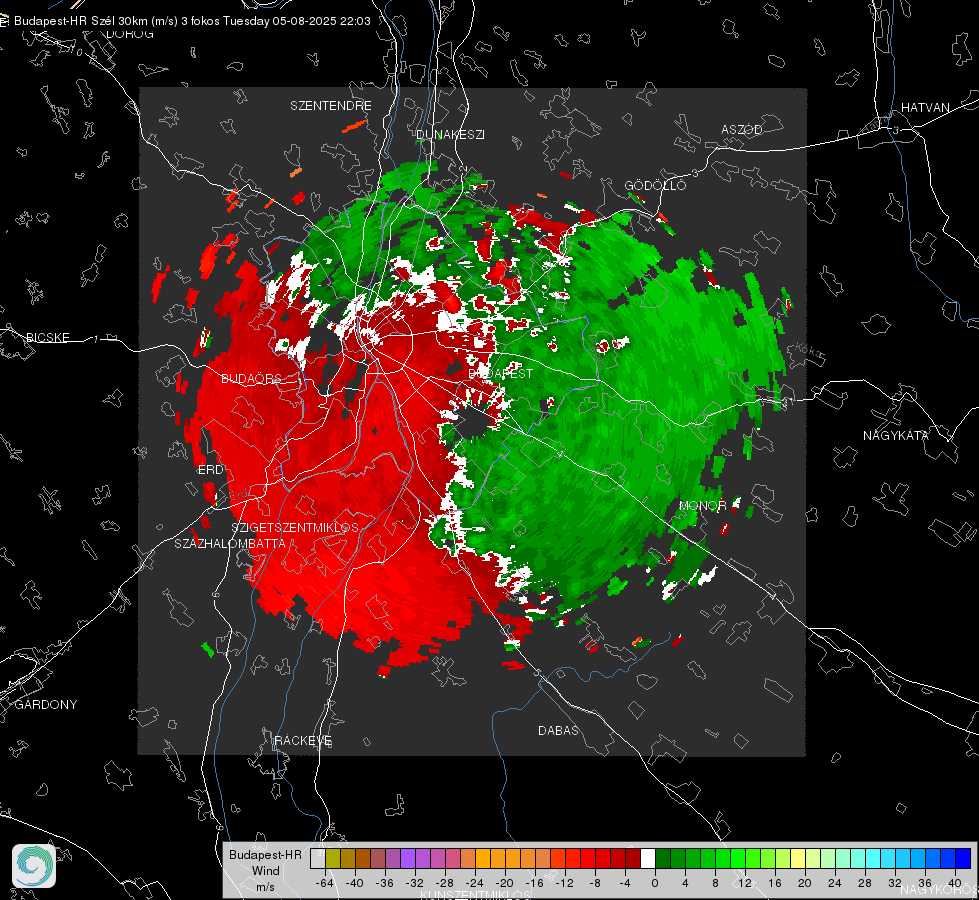Image resolution: width=979 pixels, height=900 pixels.
Task: Click the -28 legend scale value
Action: point(445,883)
